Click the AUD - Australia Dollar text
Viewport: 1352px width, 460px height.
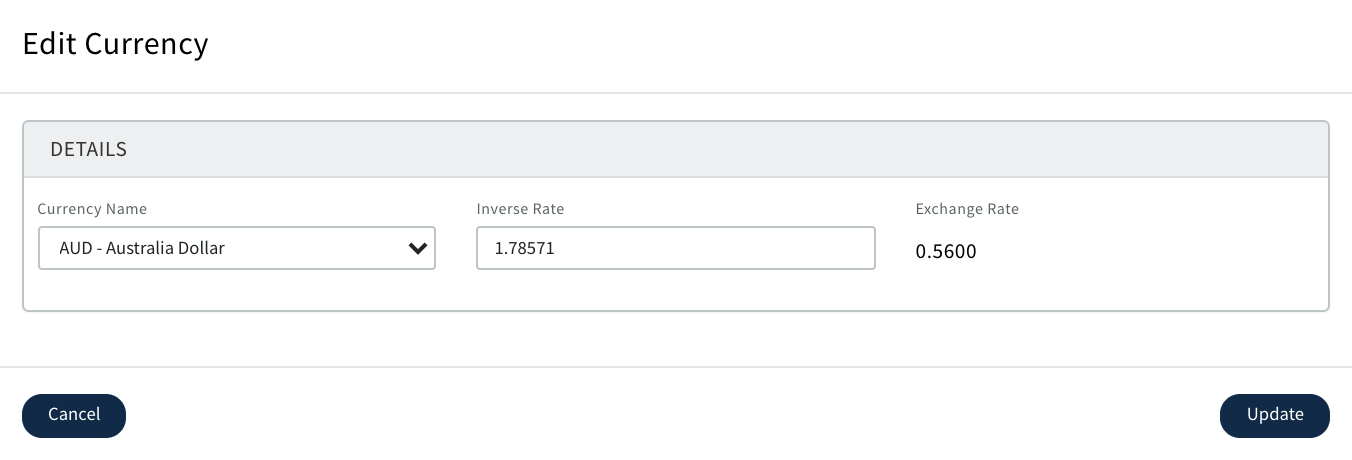pyautogui.click(x=142, y=248)
